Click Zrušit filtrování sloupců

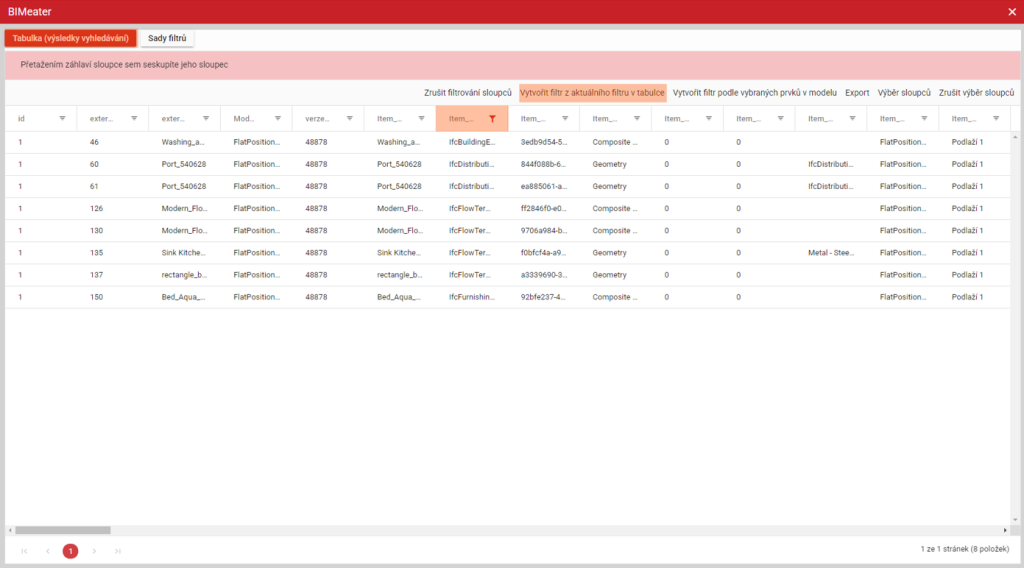468,92
